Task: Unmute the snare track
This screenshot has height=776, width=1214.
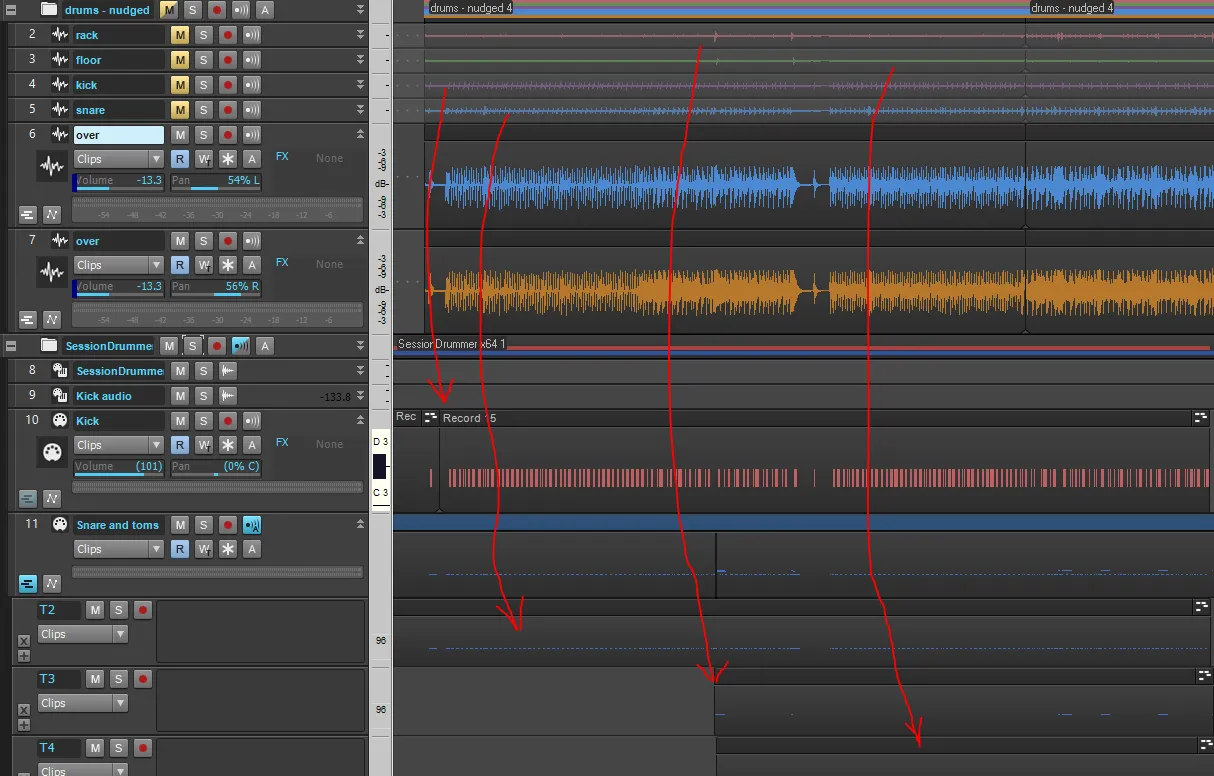Action: (180, 110)
